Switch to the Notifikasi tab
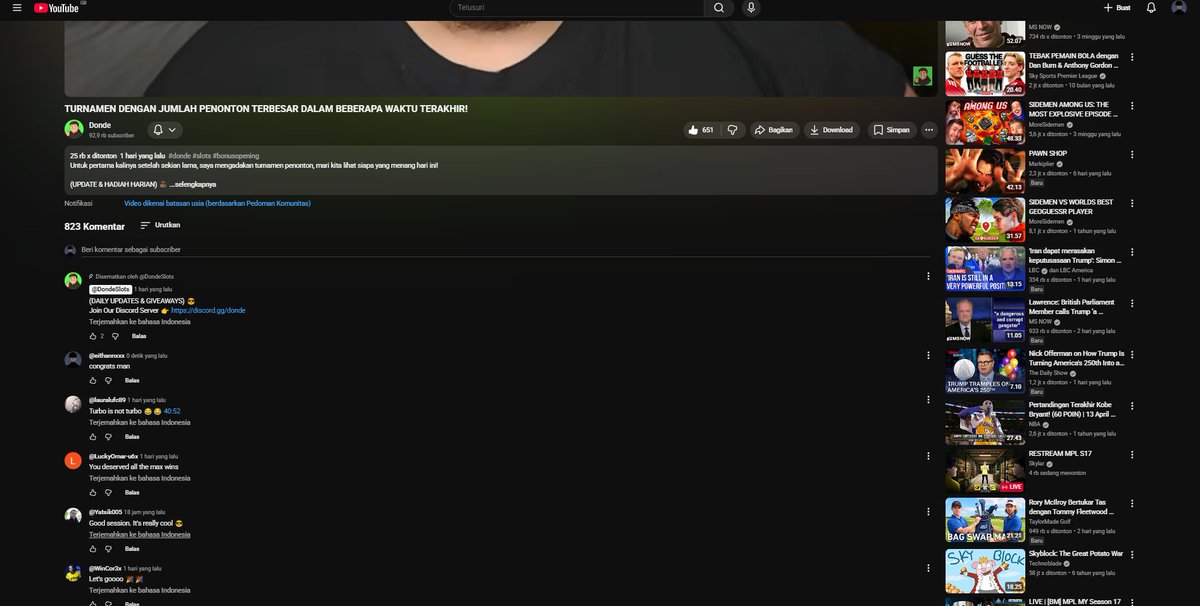The image size is (1200, 606). coord(79,202)
